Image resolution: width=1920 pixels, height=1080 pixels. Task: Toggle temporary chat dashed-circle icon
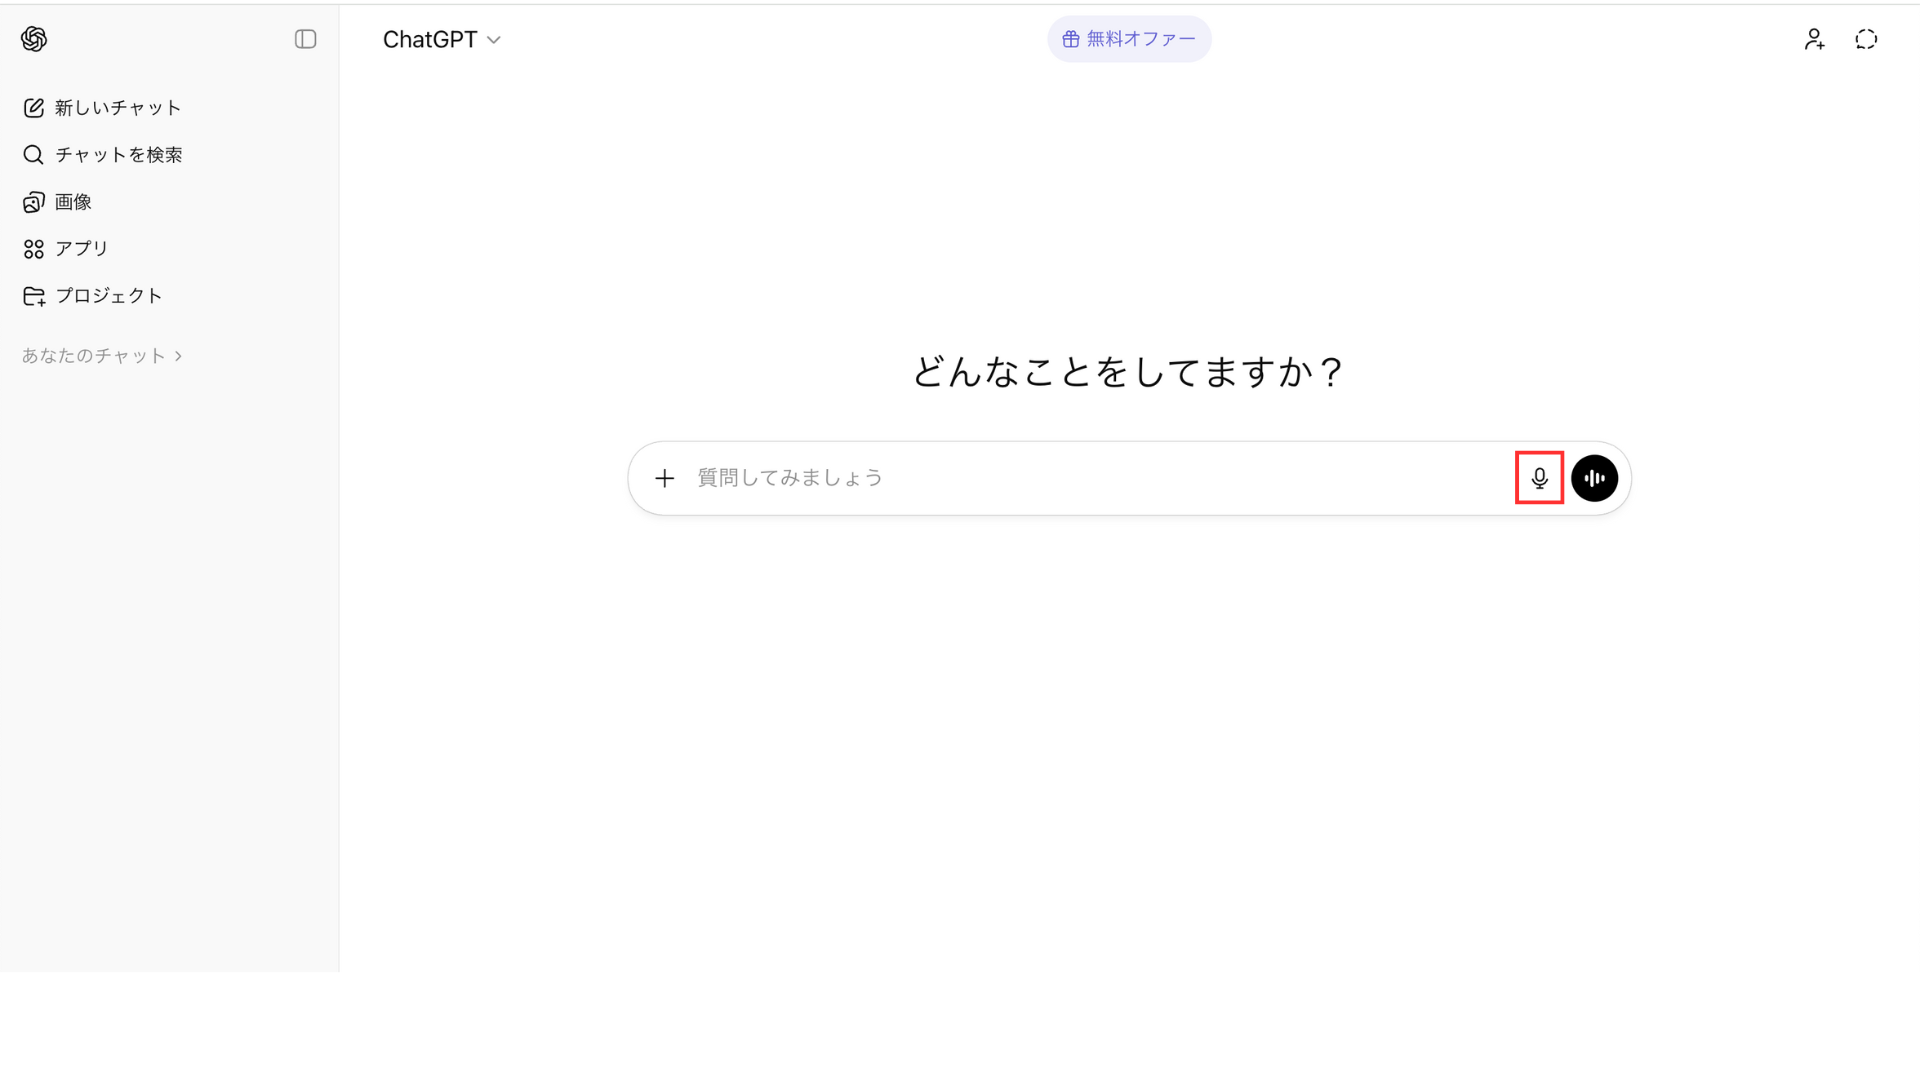click(1866, 39)
